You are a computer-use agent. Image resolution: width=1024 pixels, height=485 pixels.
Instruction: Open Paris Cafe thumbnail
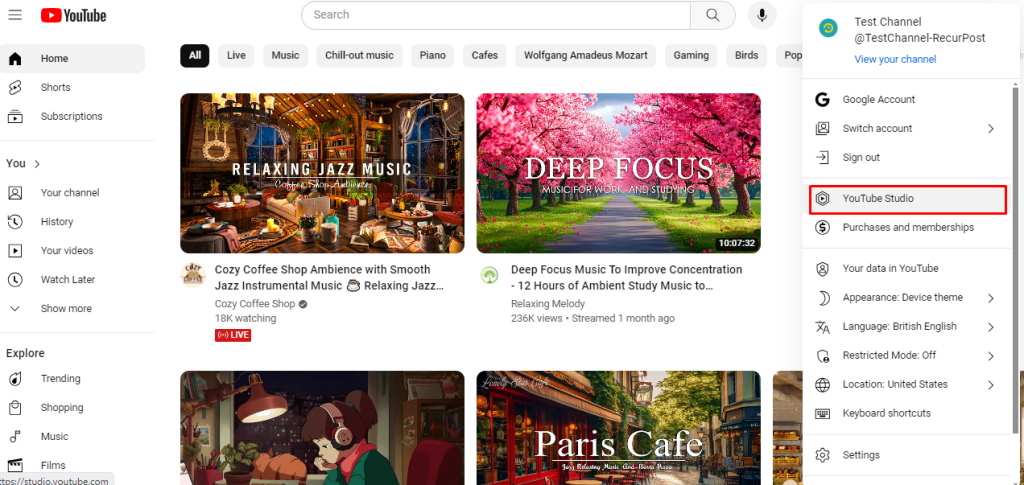click(x=618, y=428)
